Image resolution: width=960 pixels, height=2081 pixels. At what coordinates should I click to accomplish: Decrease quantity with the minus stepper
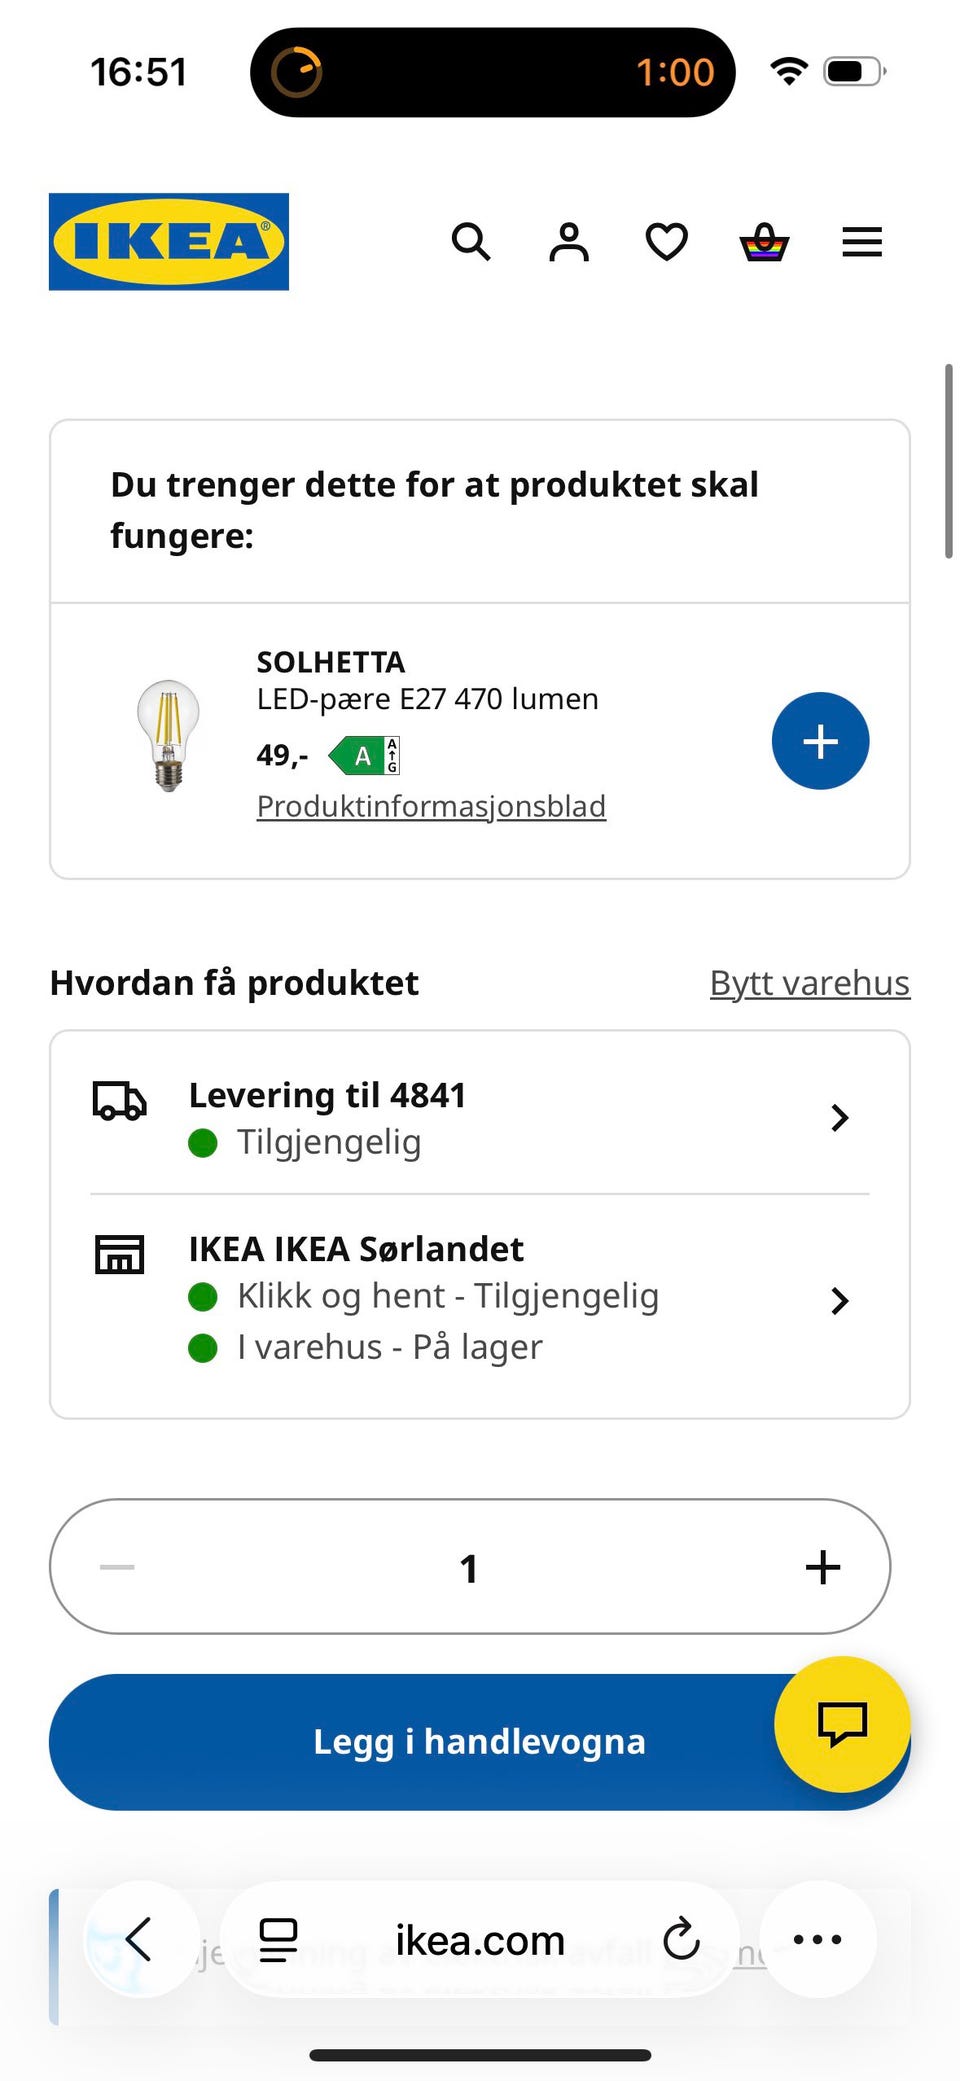coord(118,1567)
